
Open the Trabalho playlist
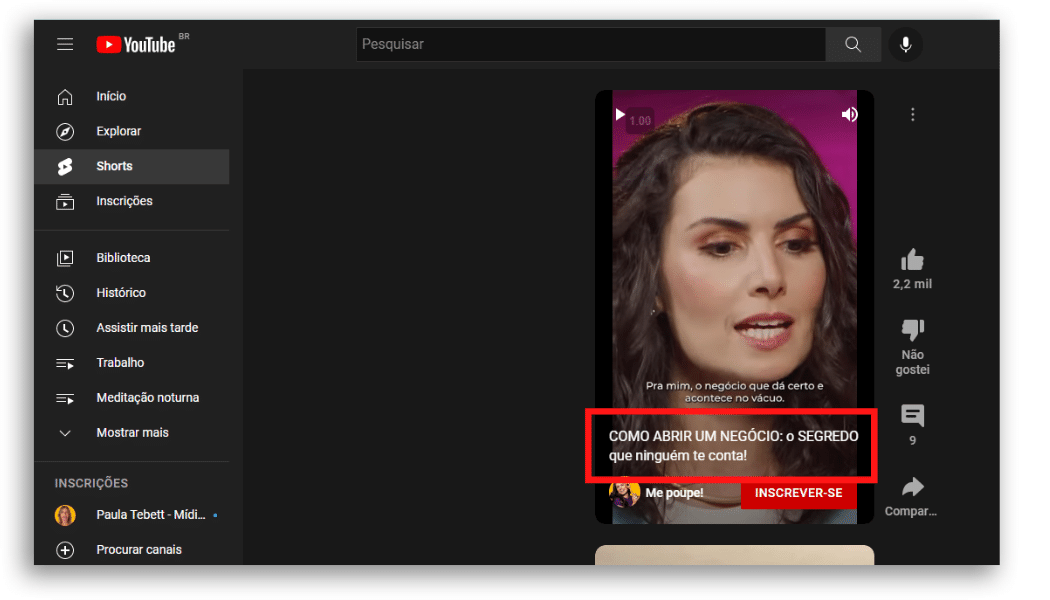click(x=132, y=362)
